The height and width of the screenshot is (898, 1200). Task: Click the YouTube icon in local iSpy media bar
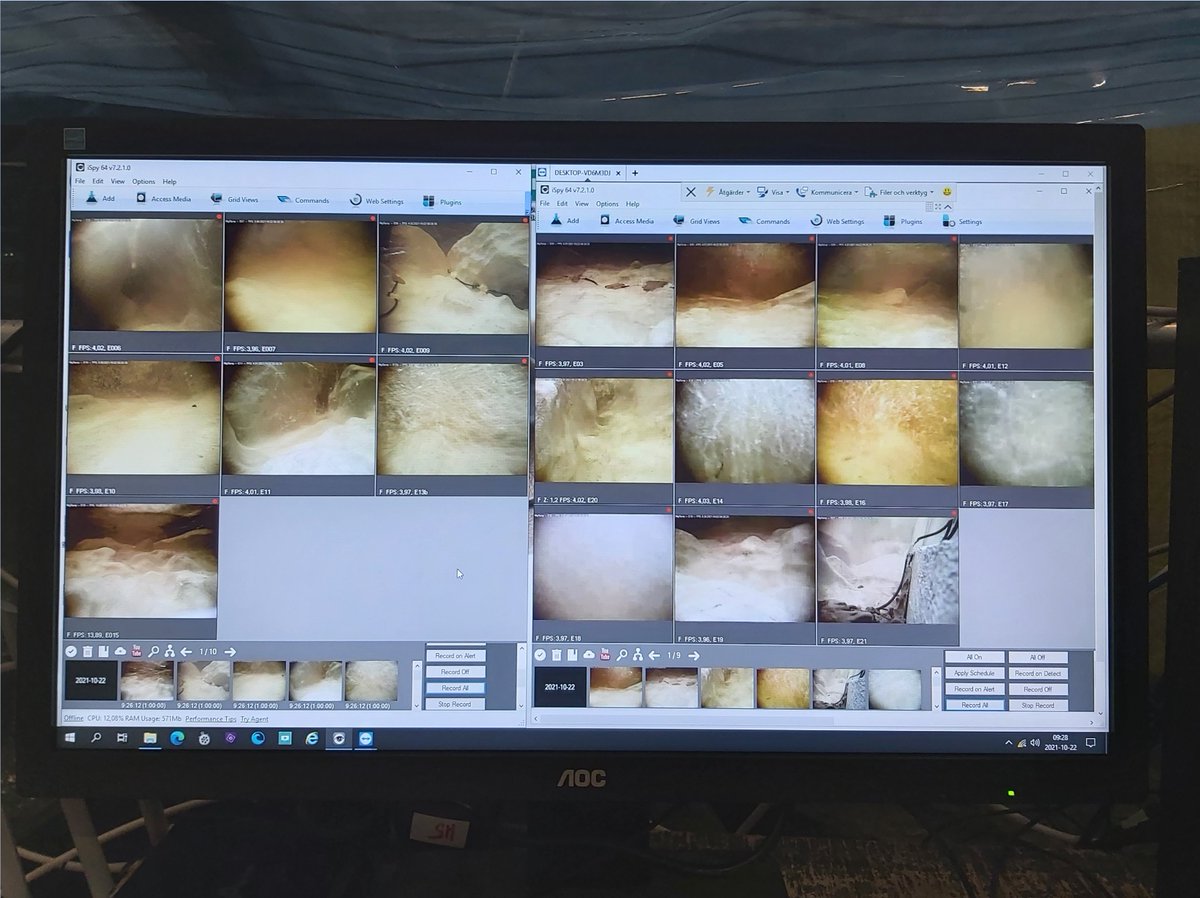(x=137, y=652)
